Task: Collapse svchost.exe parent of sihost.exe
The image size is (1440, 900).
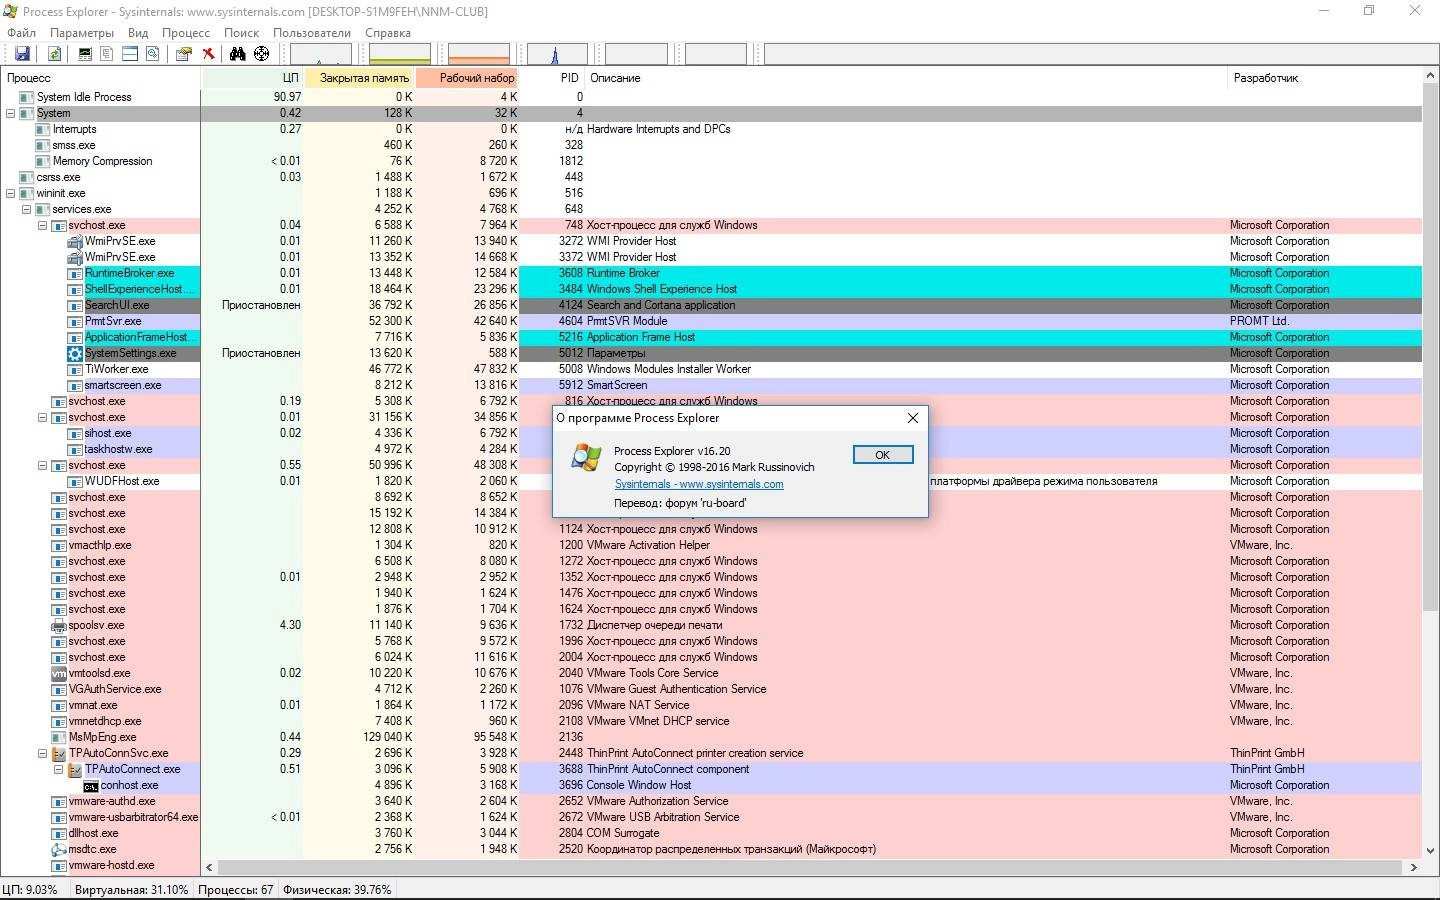Action: (43, 417)
